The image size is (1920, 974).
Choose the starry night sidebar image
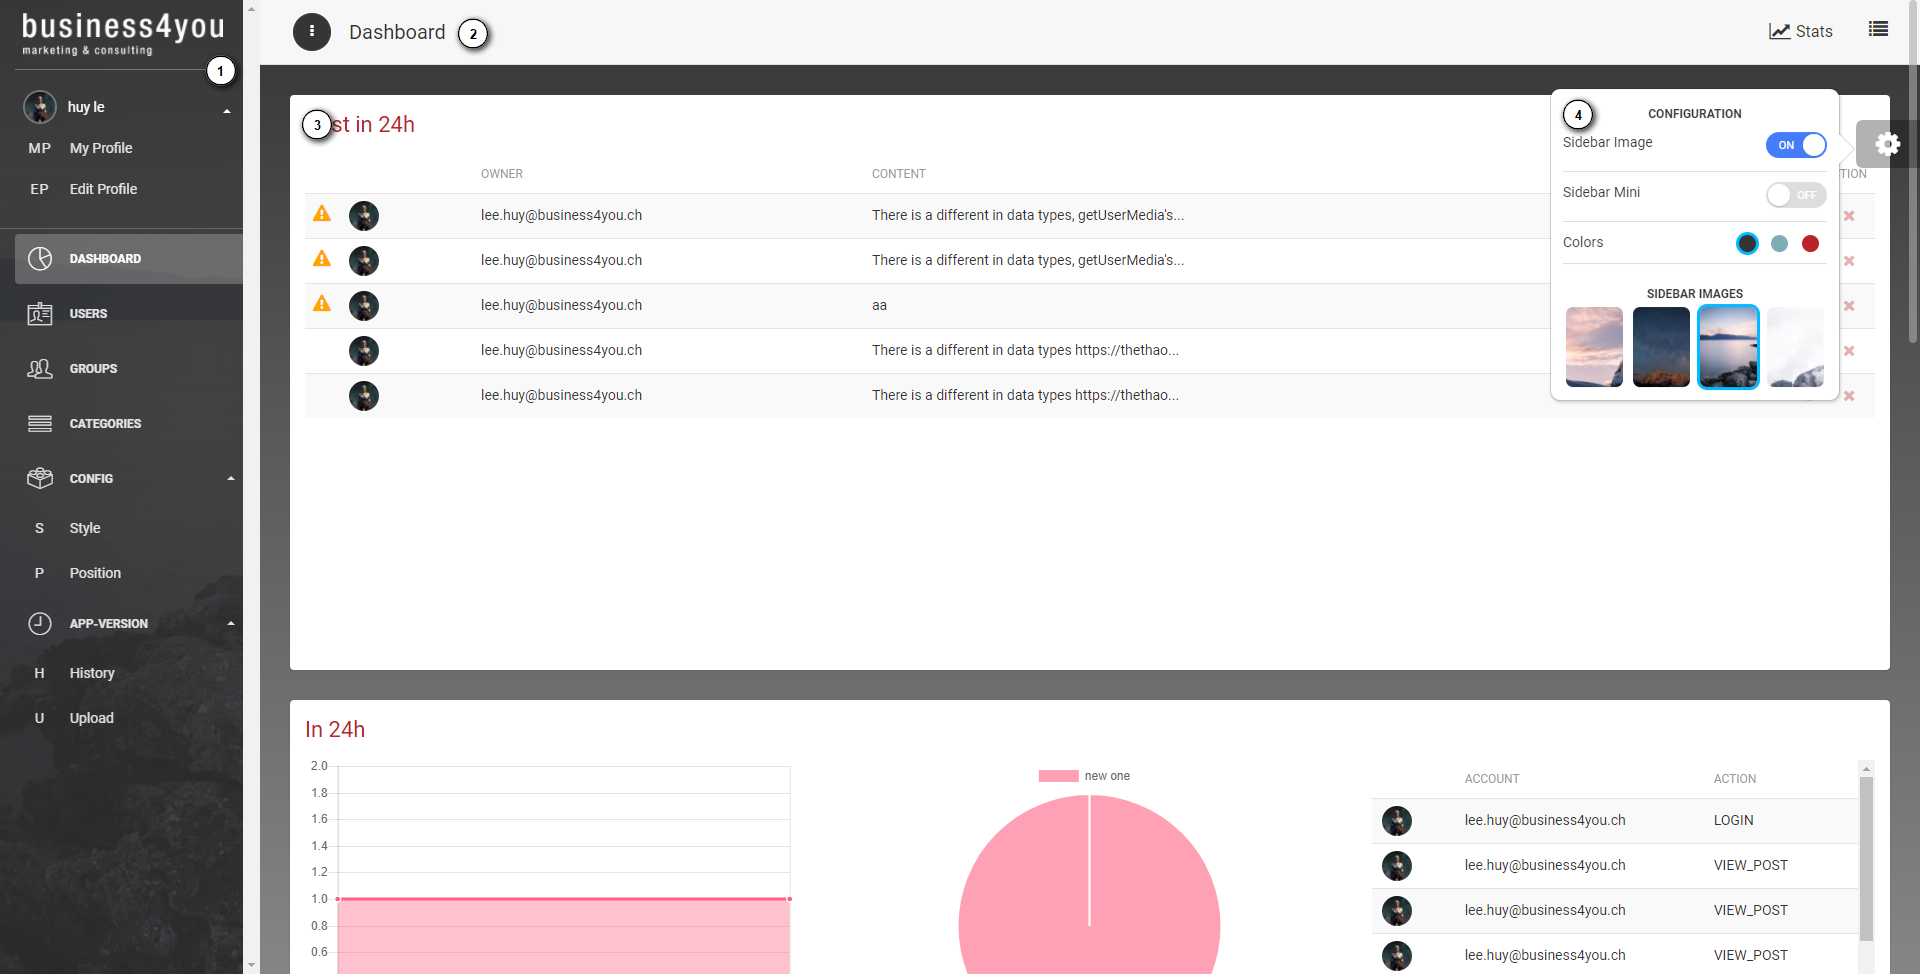click(x=1661, y=347)
